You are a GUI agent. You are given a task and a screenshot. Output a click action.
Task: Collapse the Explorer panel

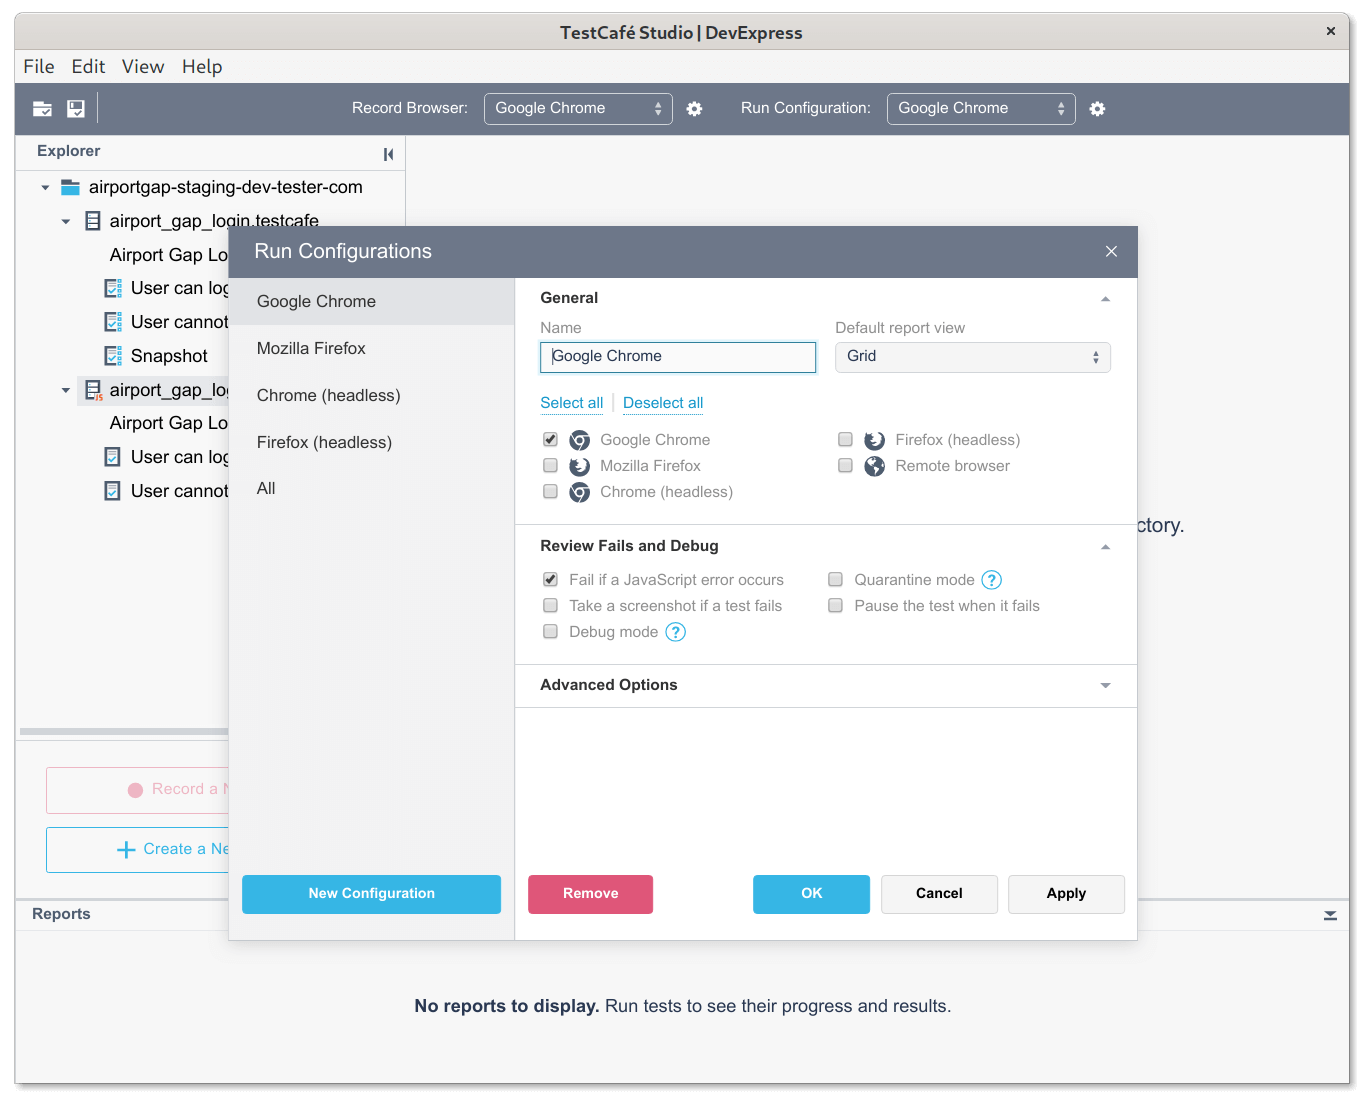(388, 154)
